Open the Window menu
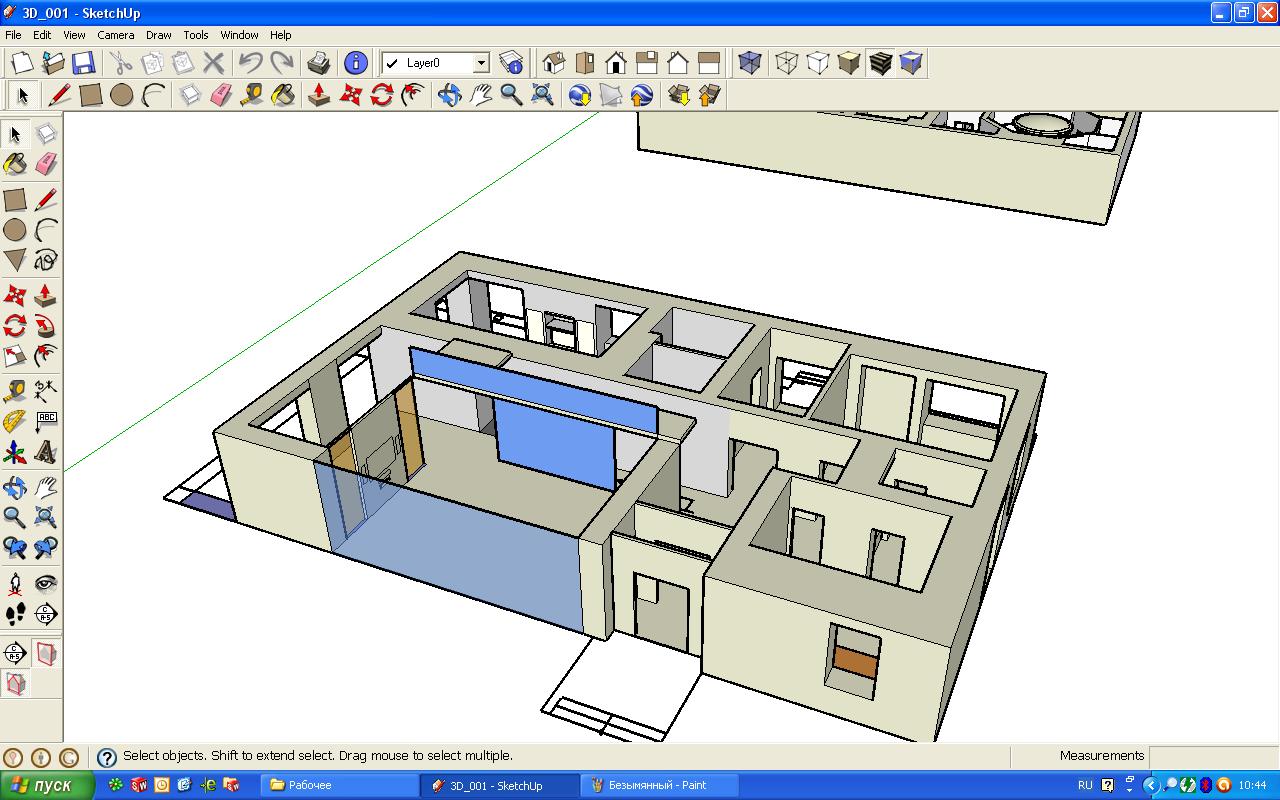Image resolution: width=1280 pixels, height=800 pixels. point(240,35)
